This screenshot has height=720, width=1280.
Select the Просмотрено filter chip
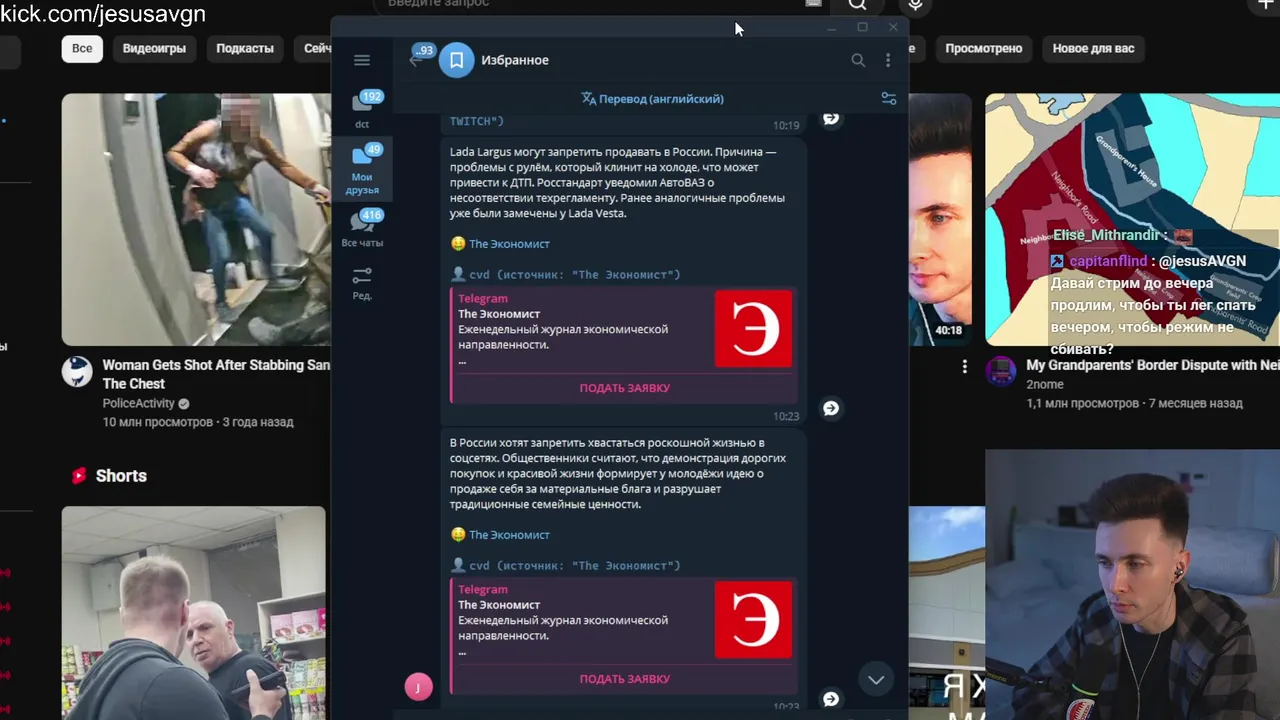point(984,48)
